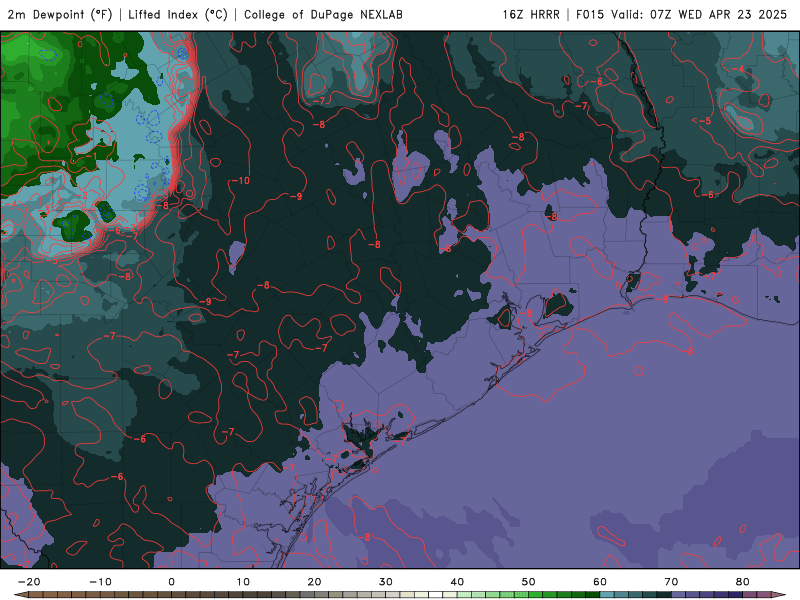Screen dimensions: 800x600
Task: Click the '16Z HRRR' model run label
Action: 531,15
